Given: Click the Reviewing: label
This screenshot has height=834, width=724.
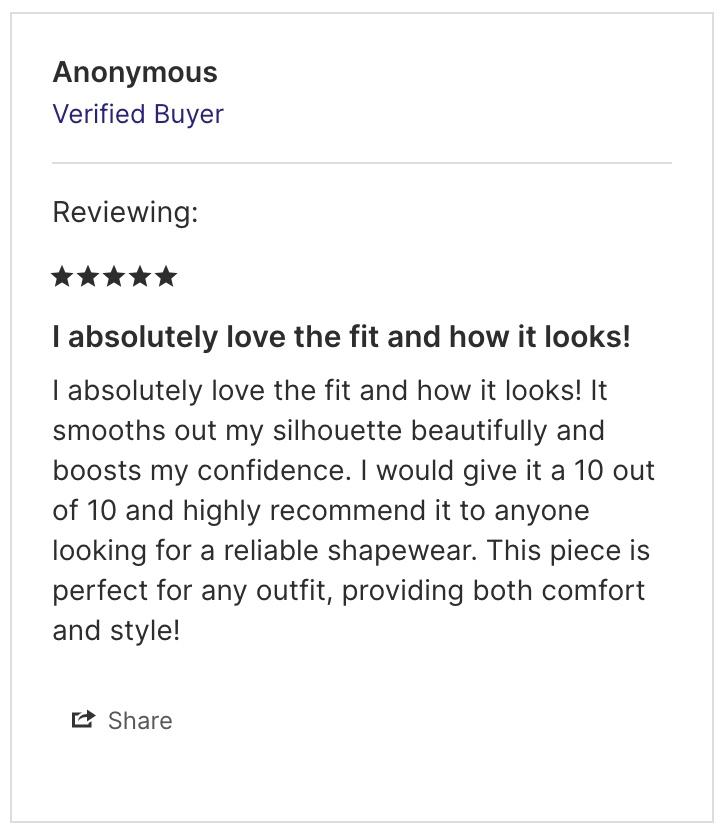Looking at the screenshot, I should pos(125,212).
